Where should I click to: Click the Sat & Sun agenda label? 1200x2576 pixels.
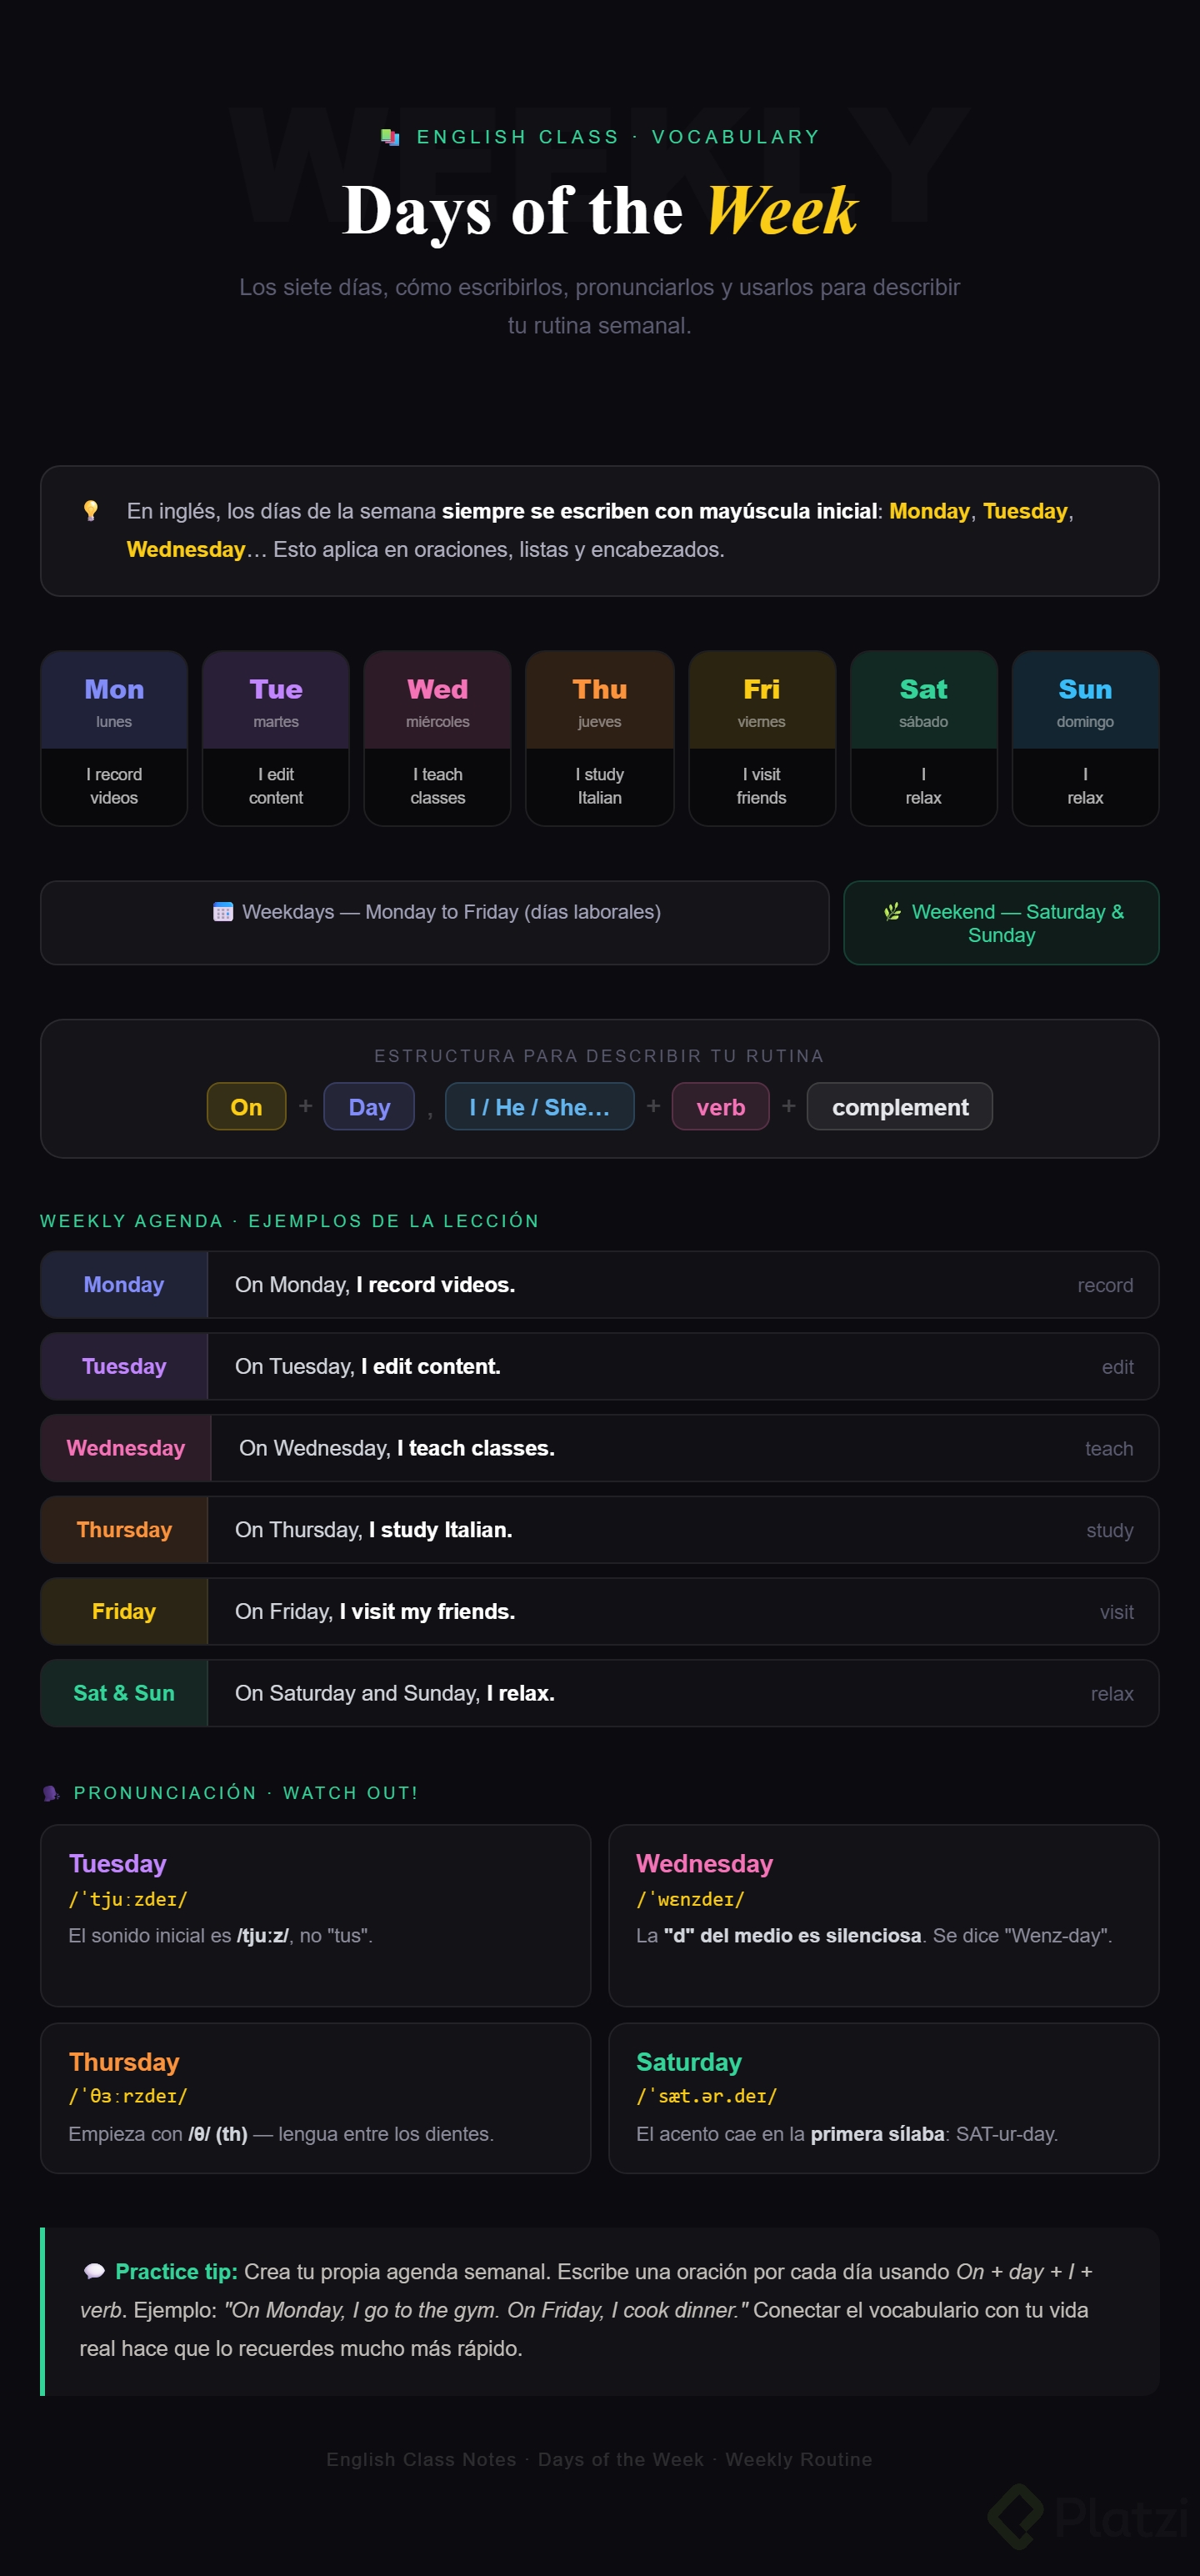click(124, 1693)
